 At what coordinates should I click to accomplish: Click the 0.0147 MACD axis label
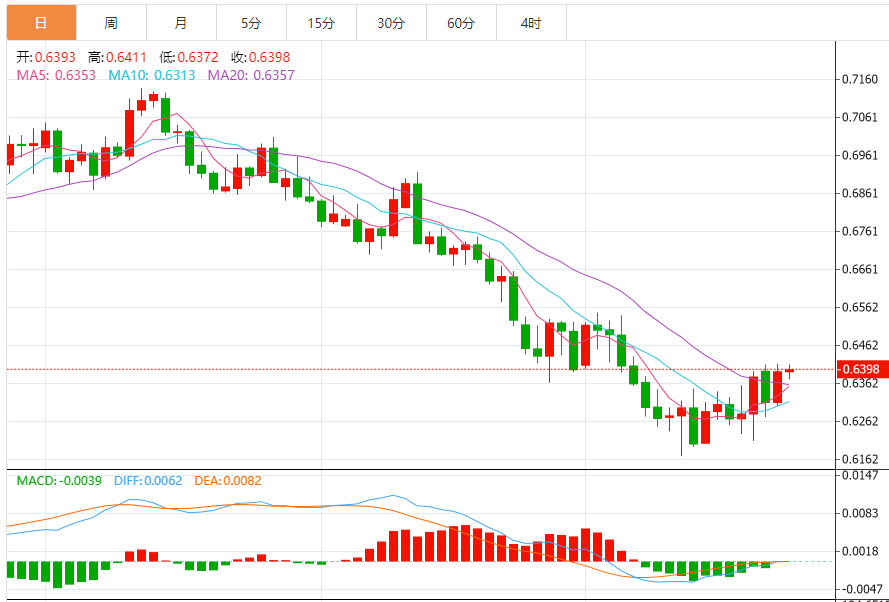pyautogui.click(x=861, y=476)
